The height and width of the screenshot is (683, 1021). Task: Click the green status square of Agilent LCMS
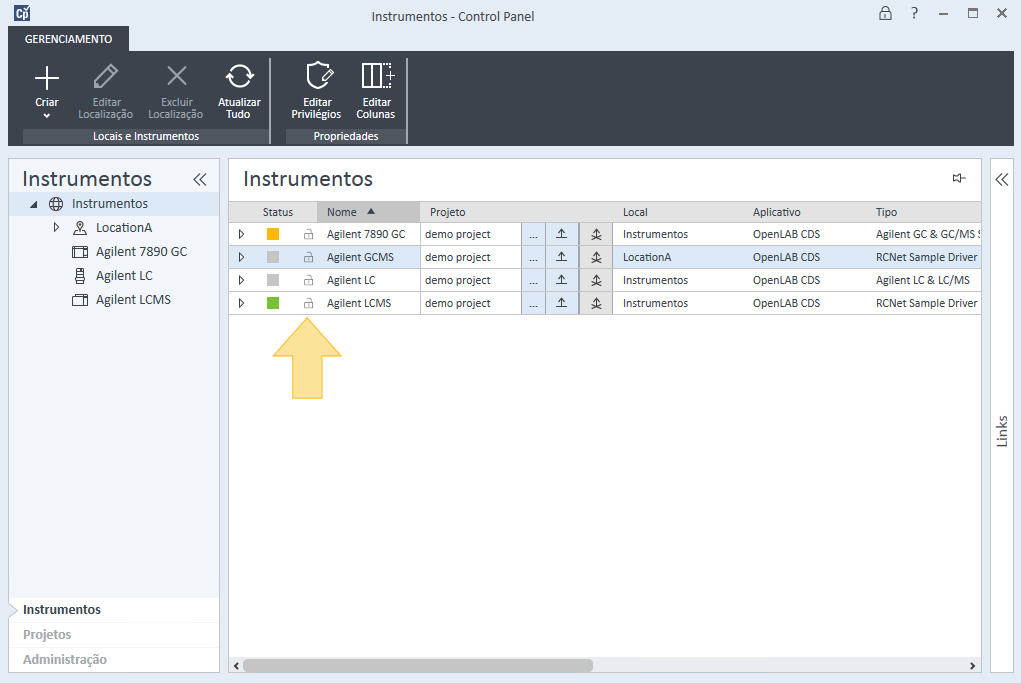coord(273,303)
